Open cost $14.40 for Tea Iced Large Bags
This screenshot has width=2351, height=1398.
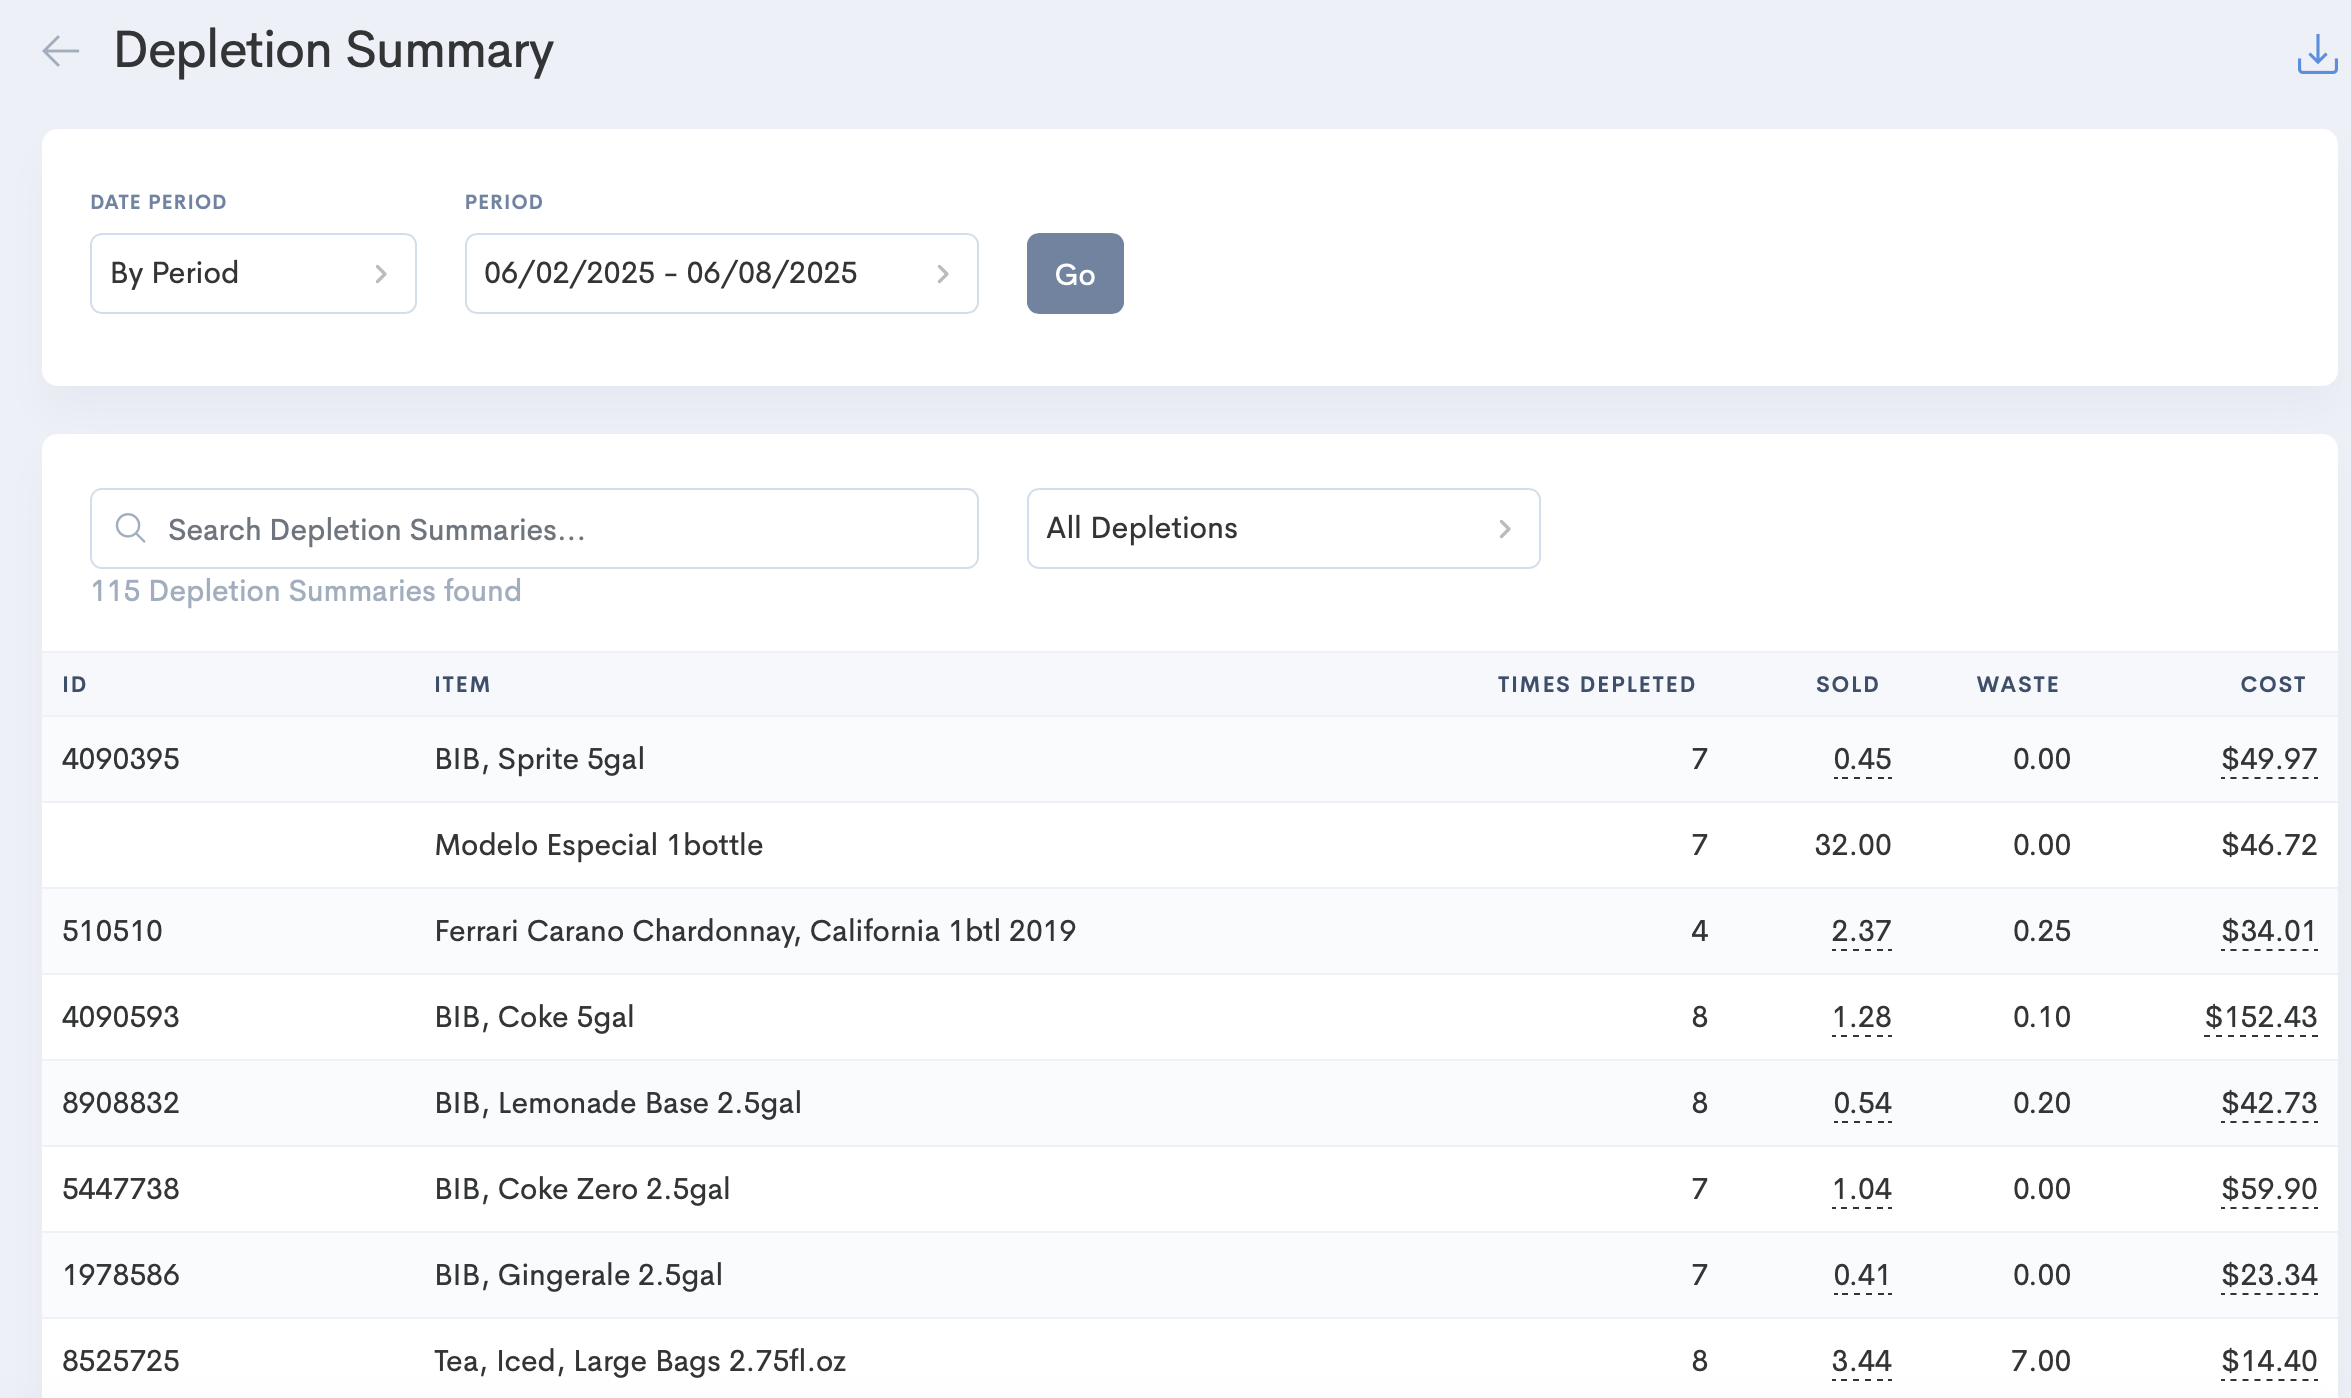tap(2269, 1361)
